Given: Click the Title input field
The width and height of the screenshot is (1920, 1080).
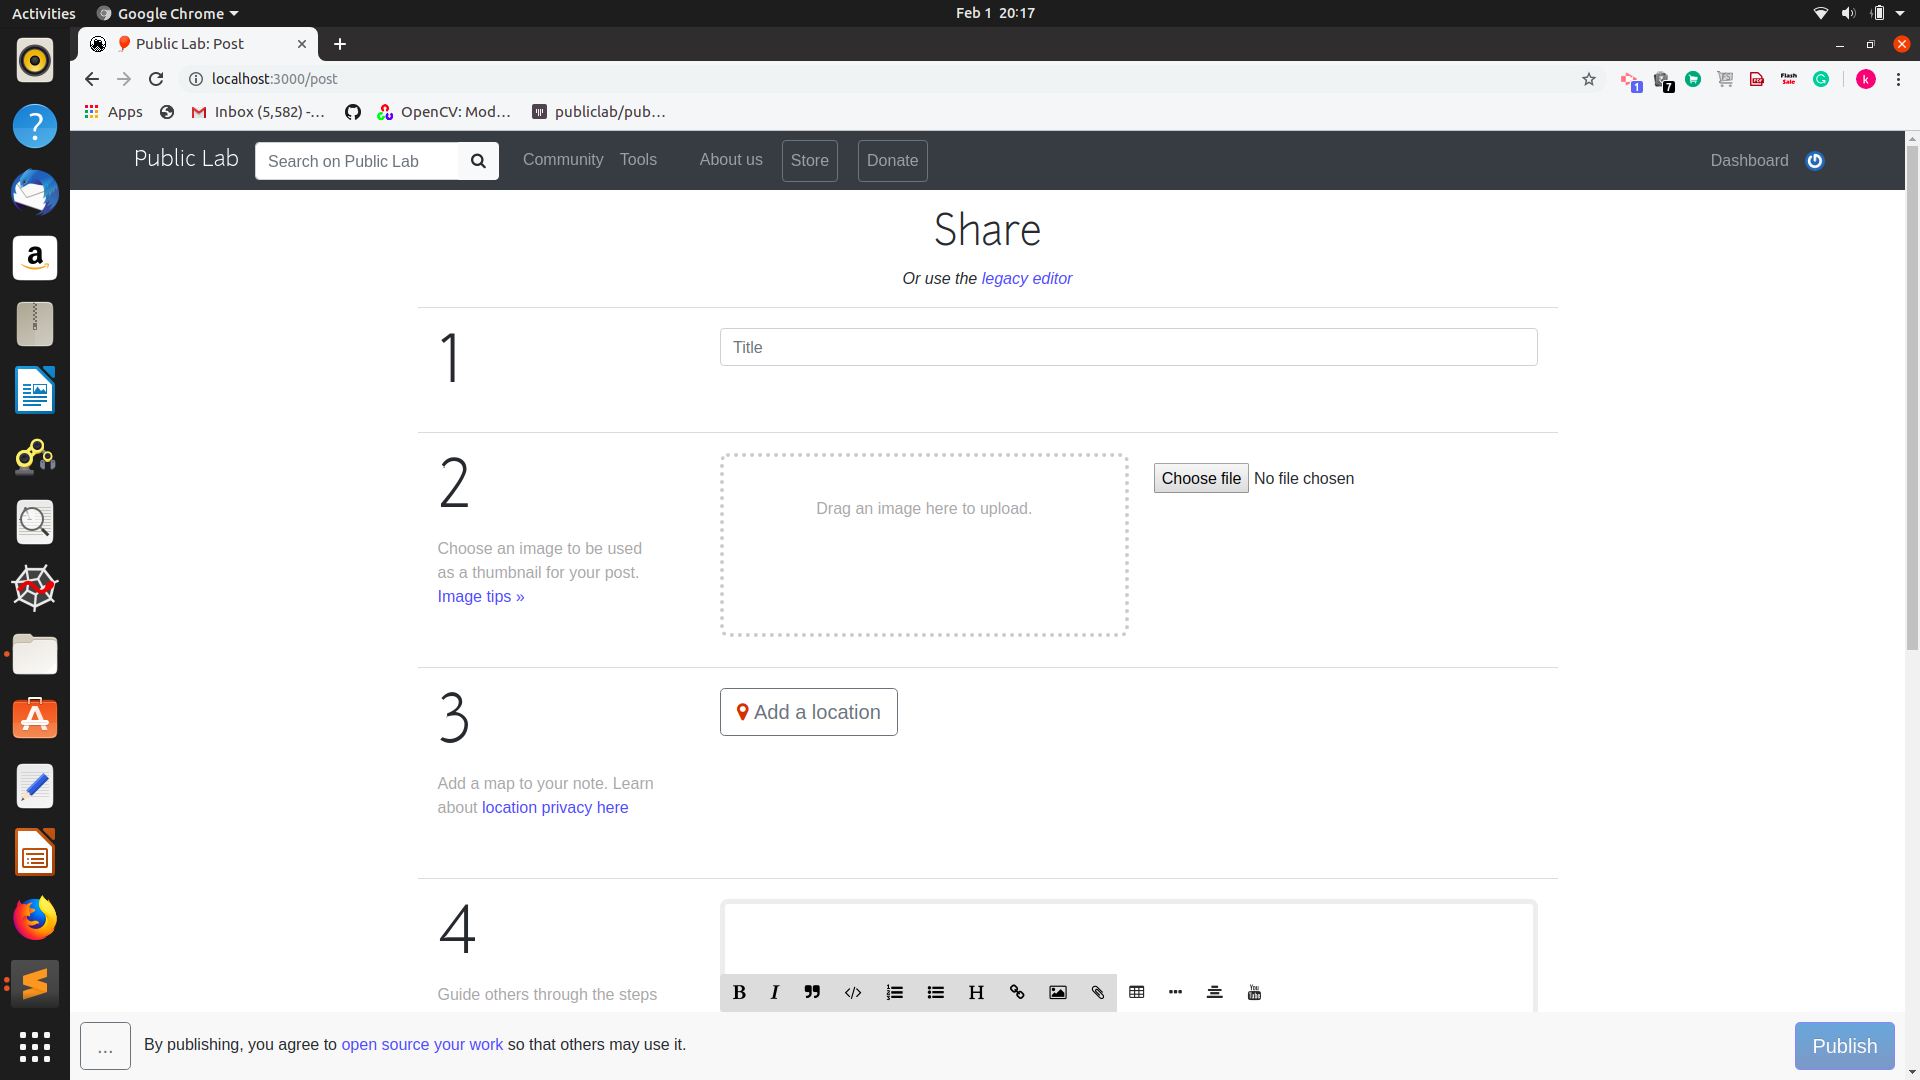Looking at the screenshot, I should [1128, 347].
